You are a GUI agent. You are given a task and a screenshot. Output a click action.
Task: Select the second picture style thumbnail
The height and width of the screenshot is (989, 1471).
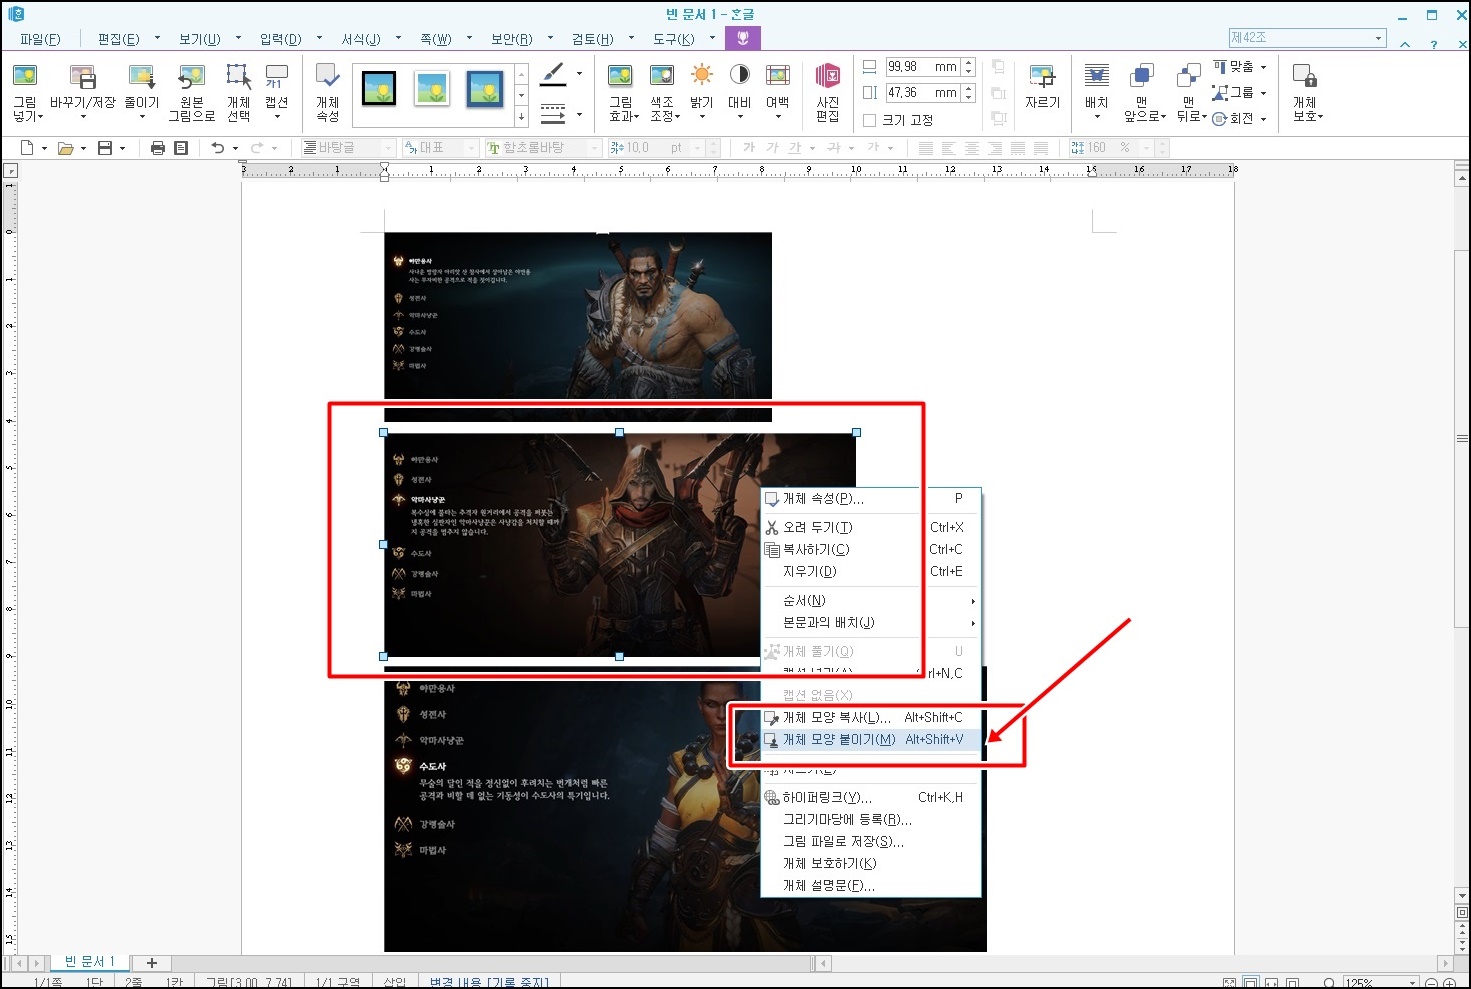433,89
